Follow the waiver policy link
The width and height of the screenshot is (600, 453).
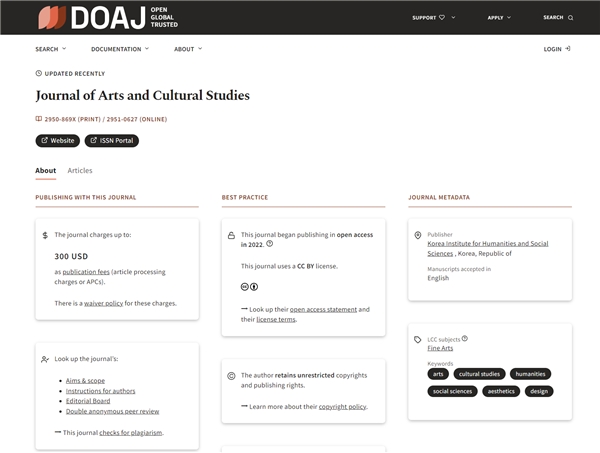[x=103, y=303]
